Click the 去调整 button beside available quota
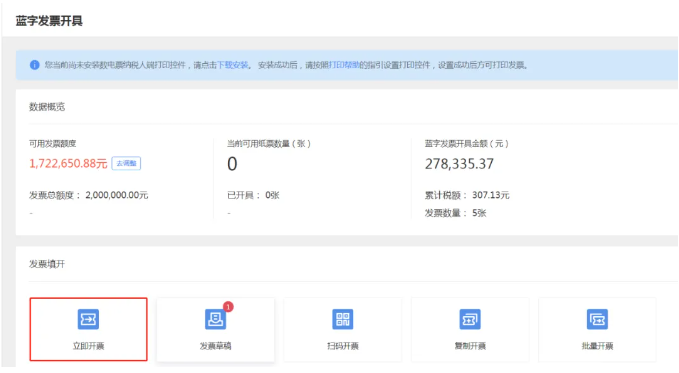Image resolution: width=679 pixels, height=373 pixels. 126,163
